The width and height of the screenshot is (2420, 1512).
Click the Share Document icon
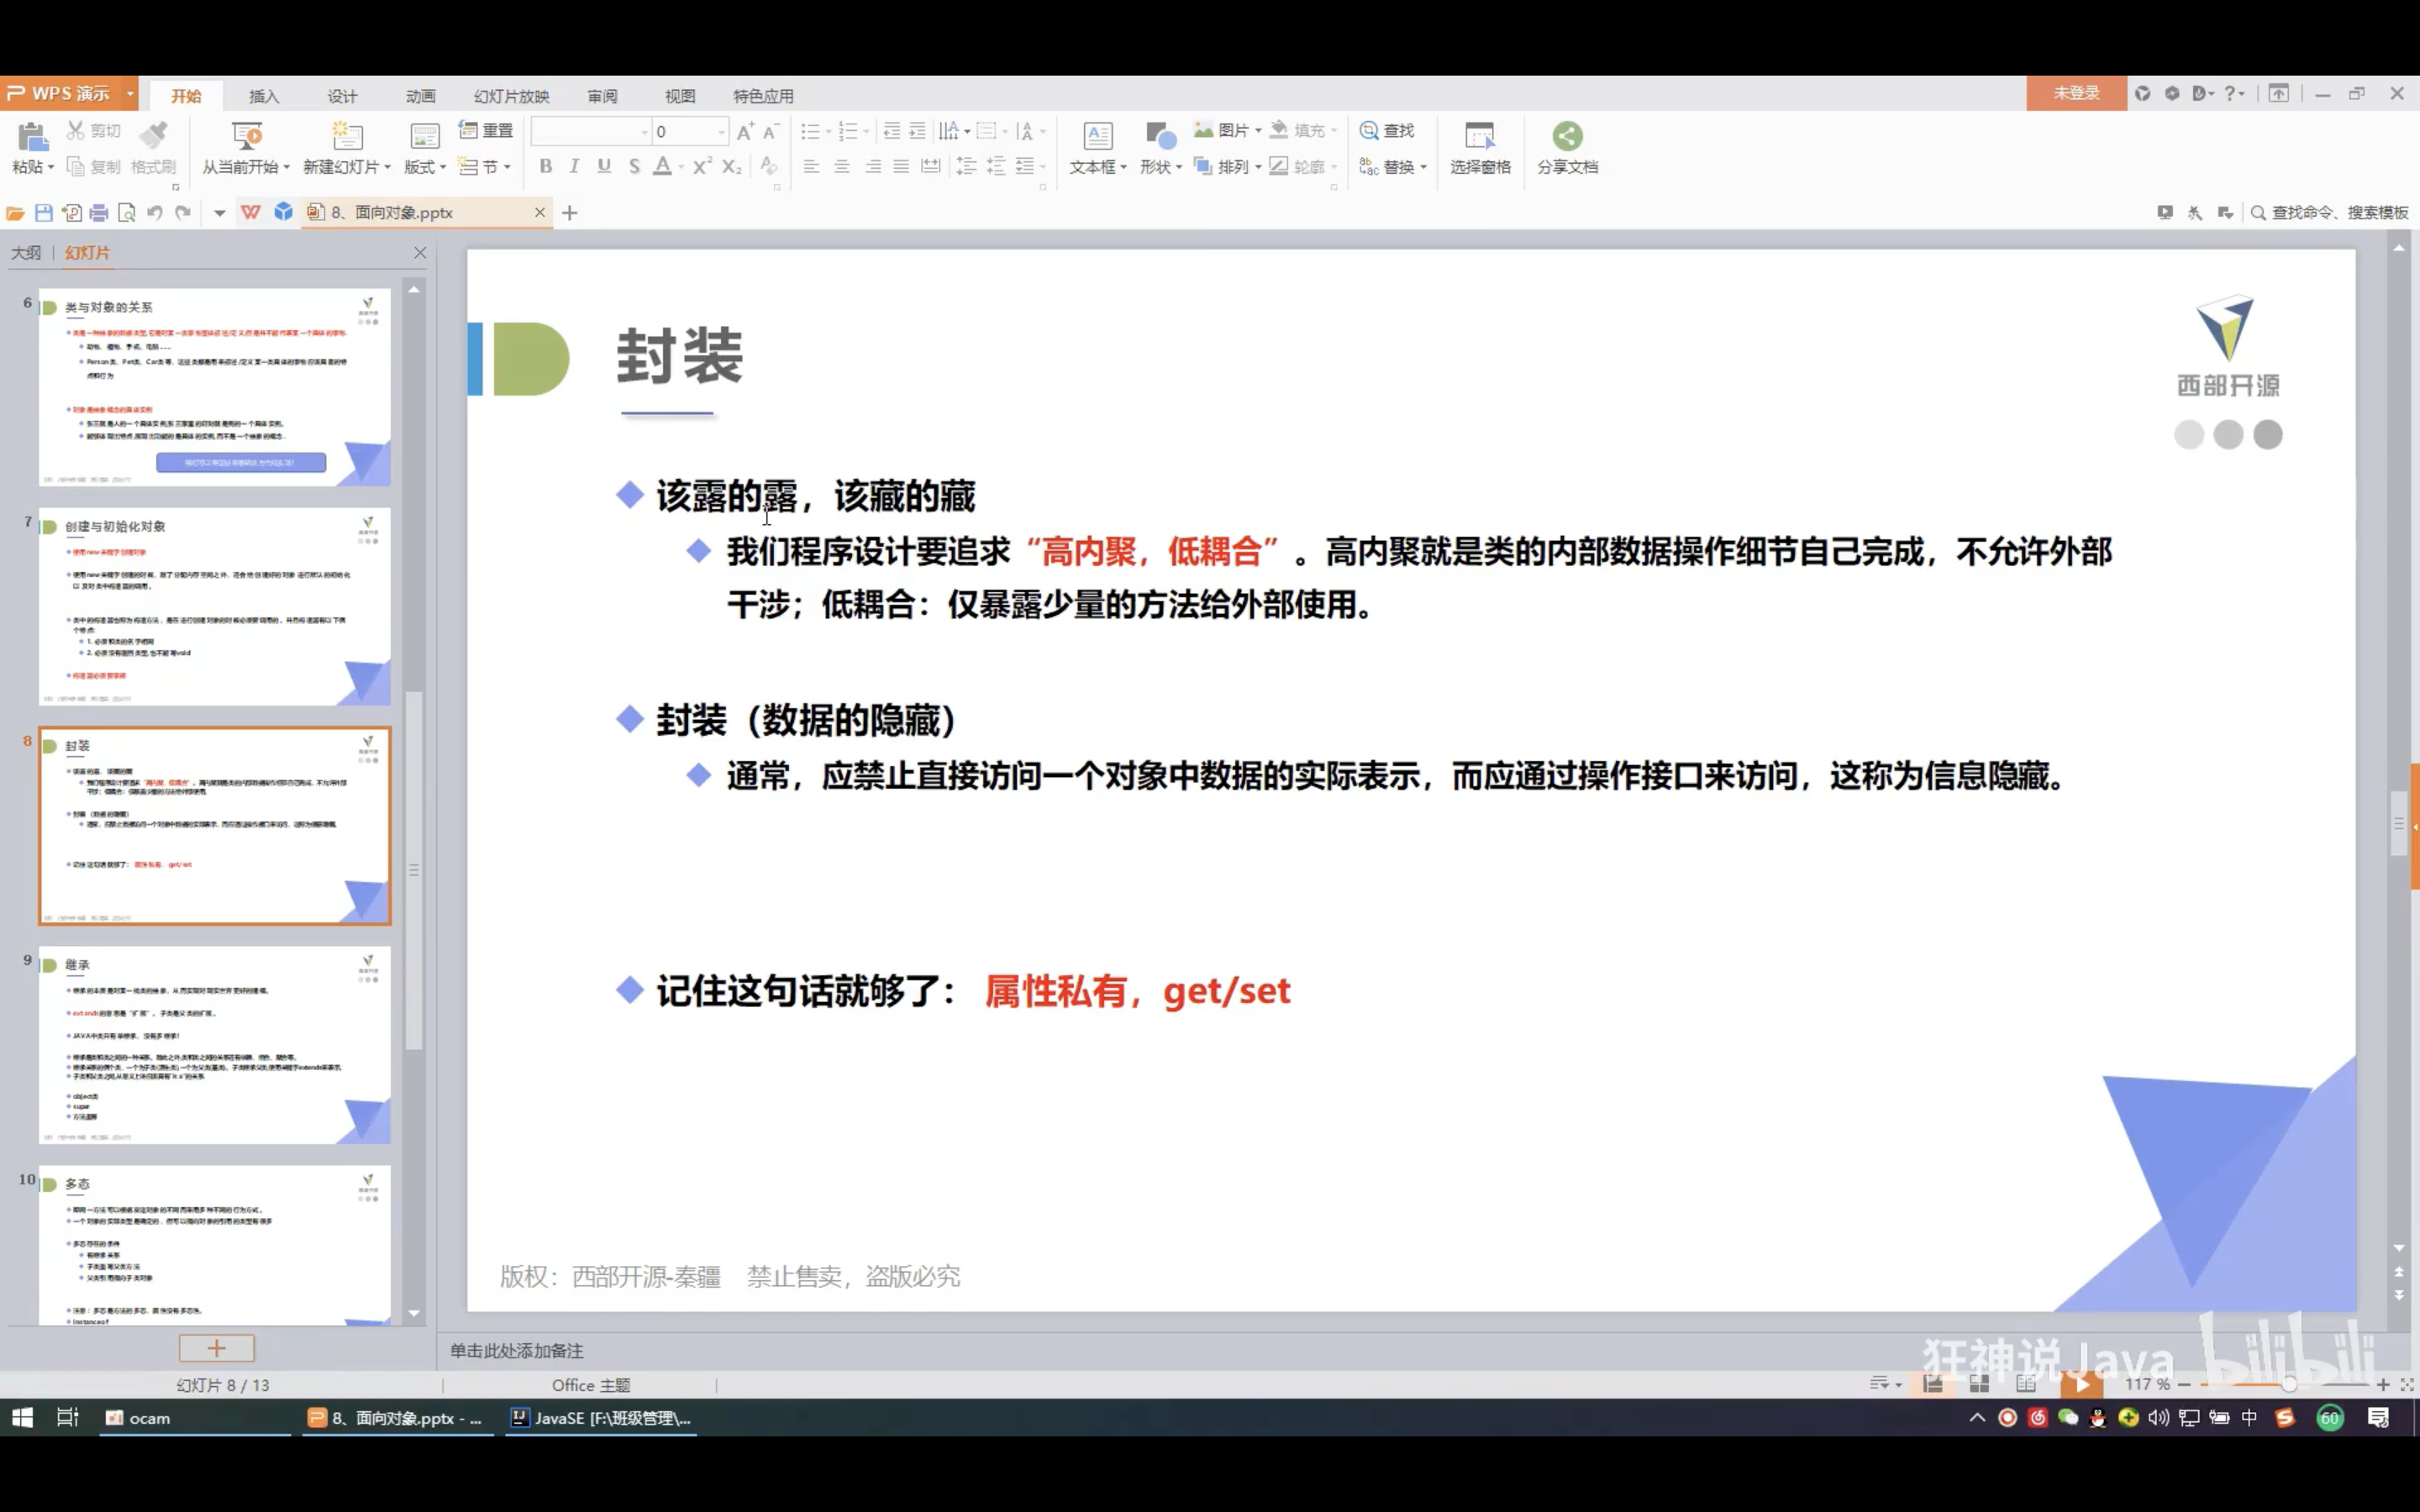pyautogui.click(x=1567, y=136)
